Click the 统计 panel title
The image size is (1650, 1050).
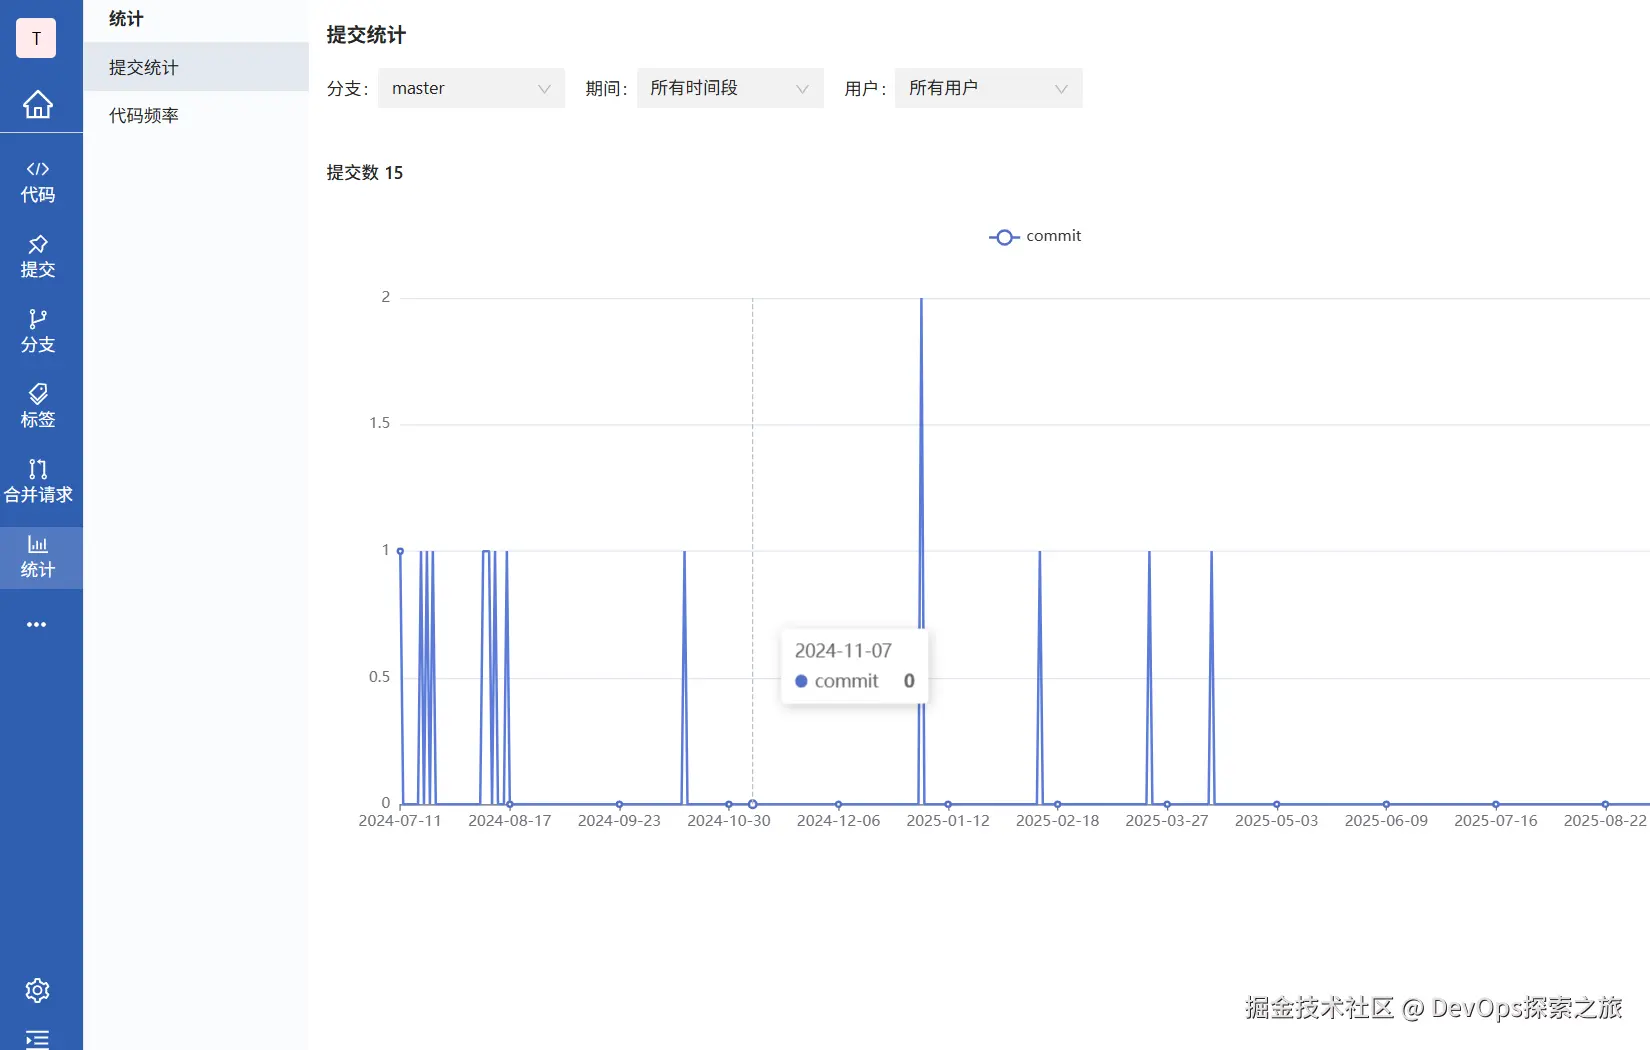point(126,19)
